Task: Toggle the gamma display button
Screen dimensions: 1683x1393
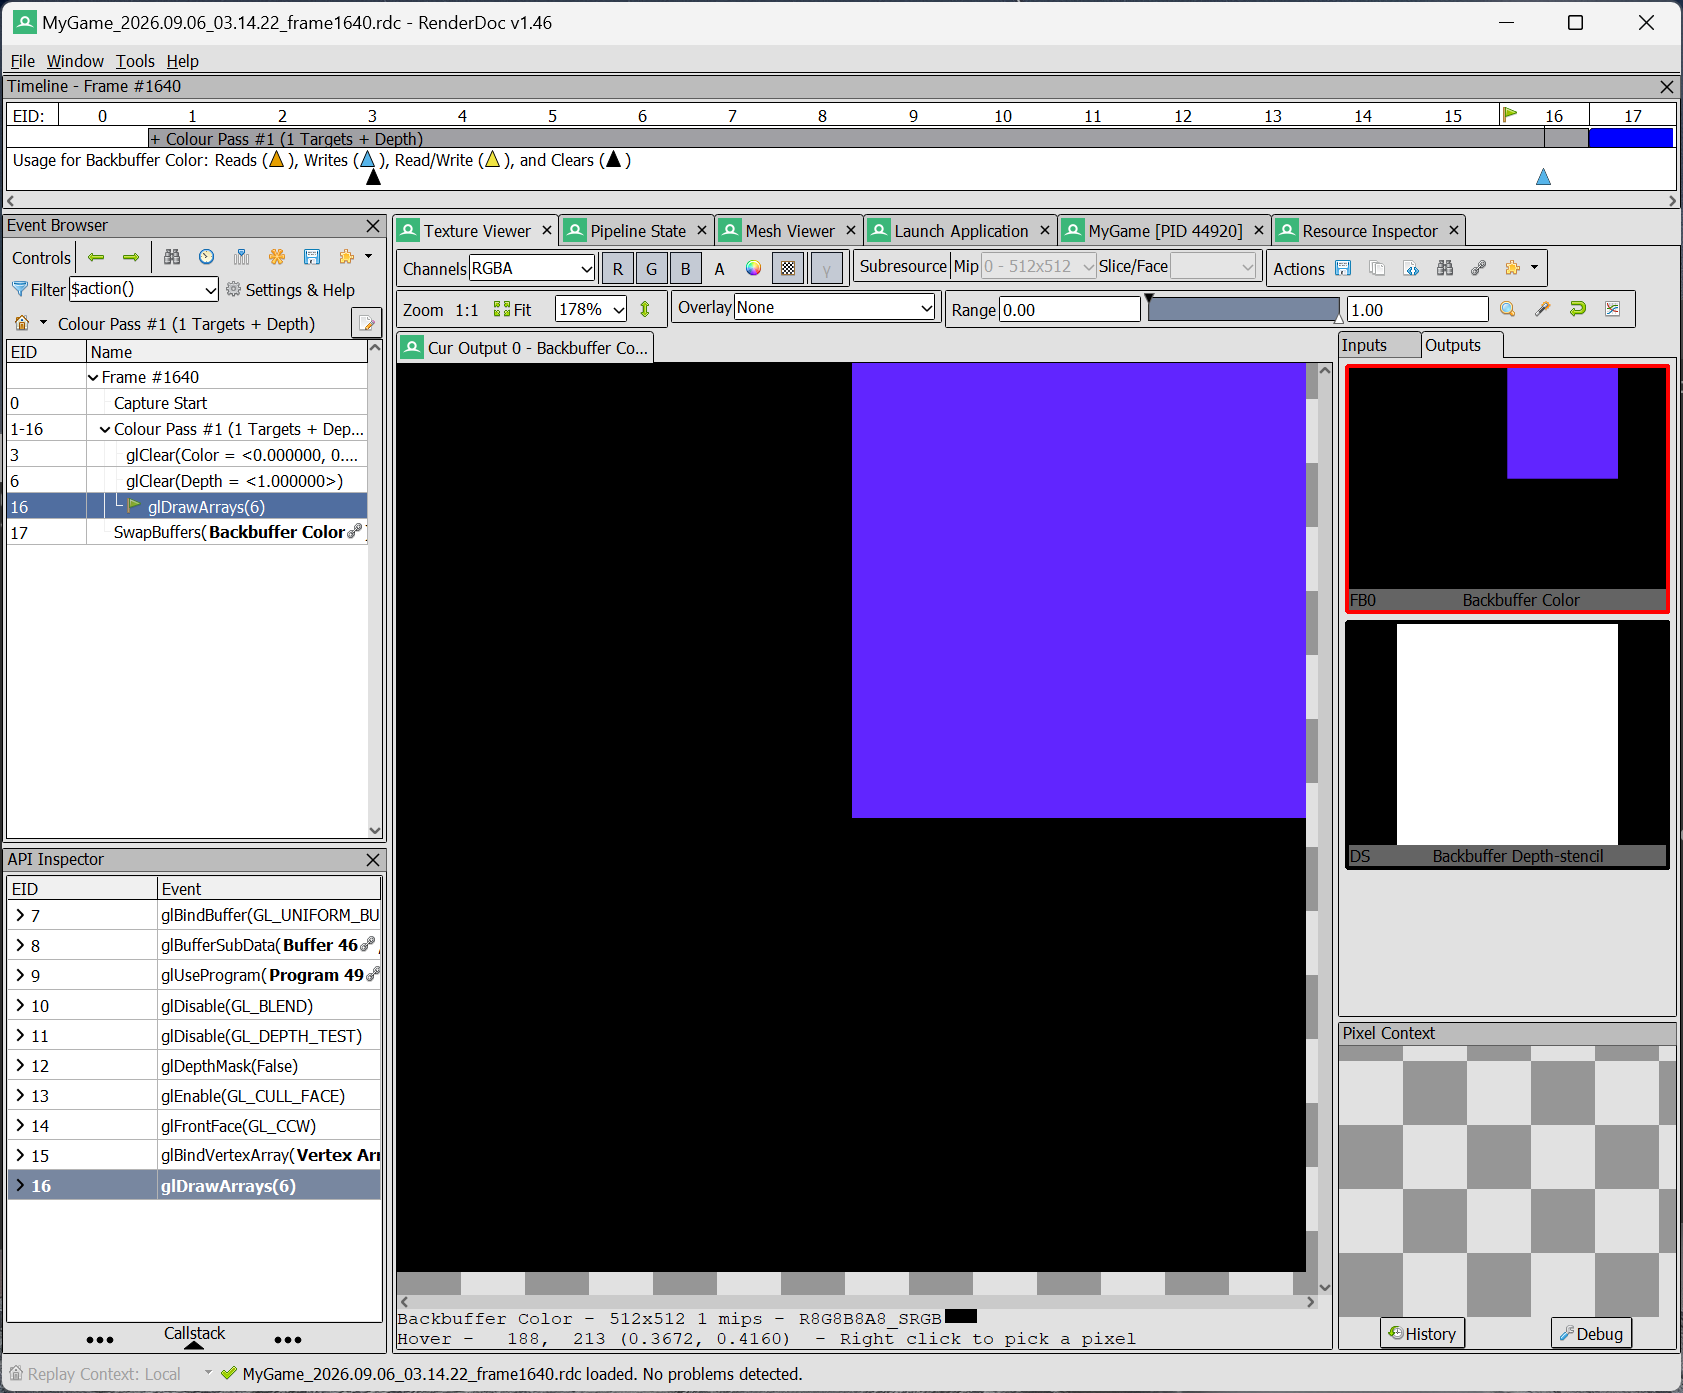Action: [x=827, y=268]
